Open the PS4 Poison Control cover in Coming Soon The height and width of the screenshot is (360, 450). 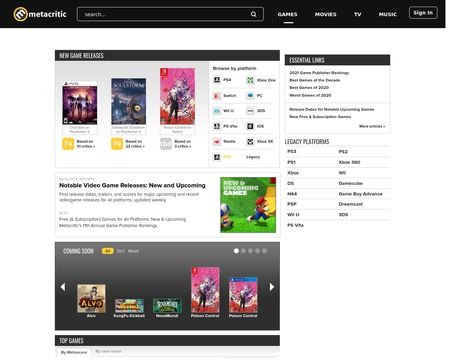[243, 295]
